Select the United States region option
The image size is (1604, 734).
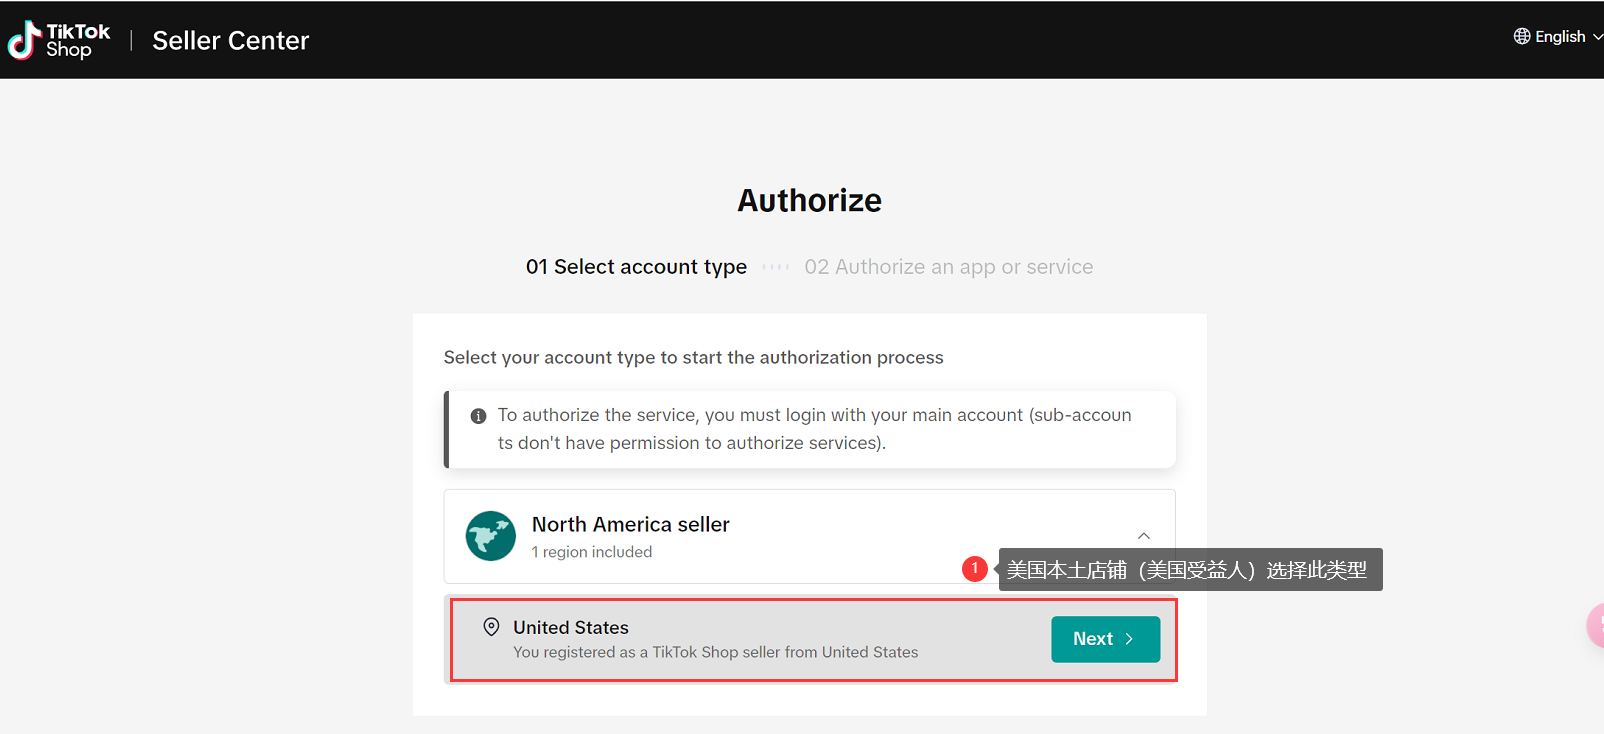[x=715, y=639]
